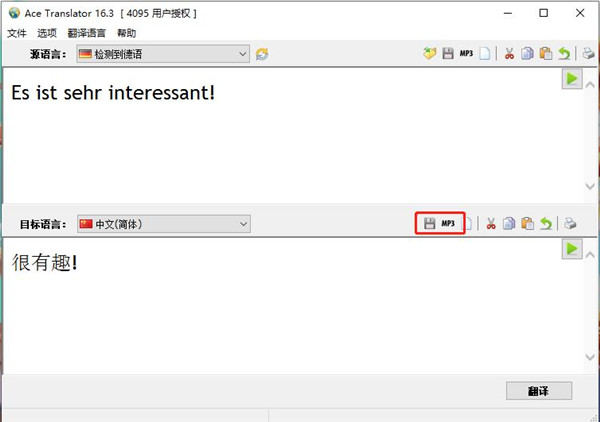Paste into translation icon
The image size is (600, 422).
pos(528,223)
